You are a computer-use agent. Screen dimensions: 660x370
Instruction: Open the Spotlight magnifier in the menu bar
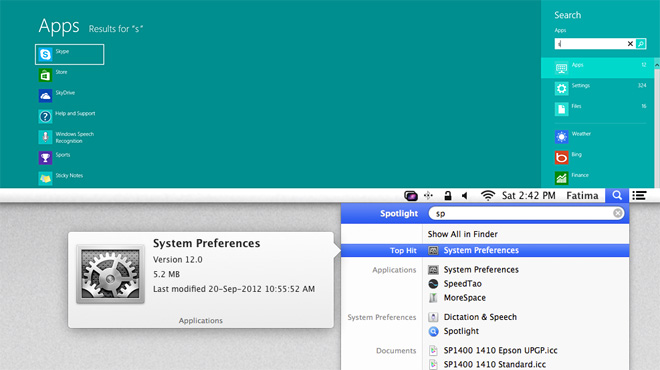point(617,195)
